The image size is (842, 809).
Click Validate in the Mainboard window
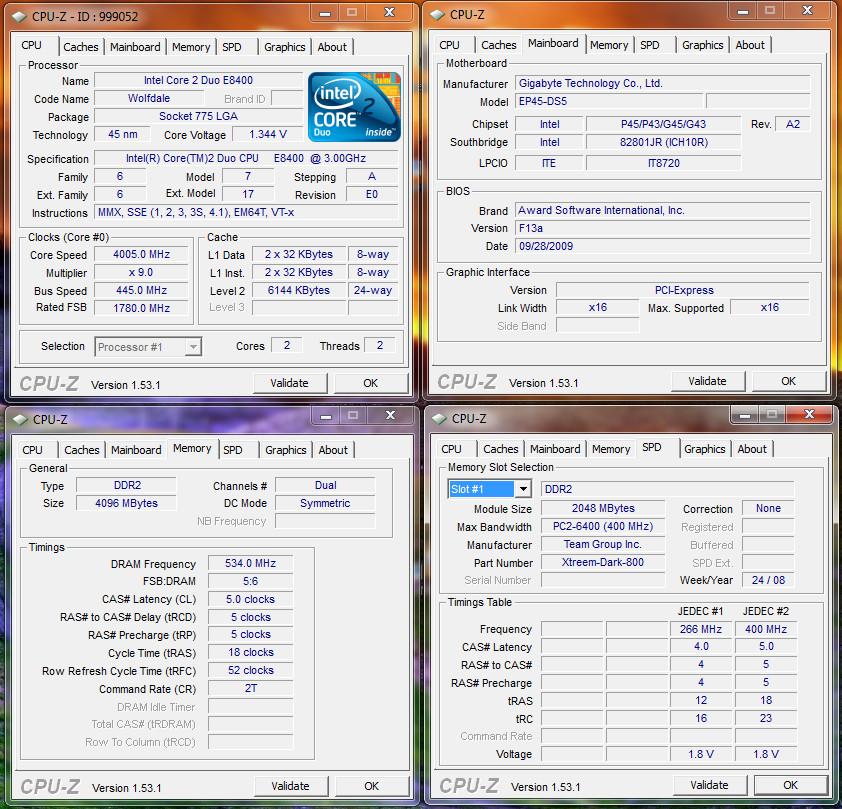[x=707, y=381]
